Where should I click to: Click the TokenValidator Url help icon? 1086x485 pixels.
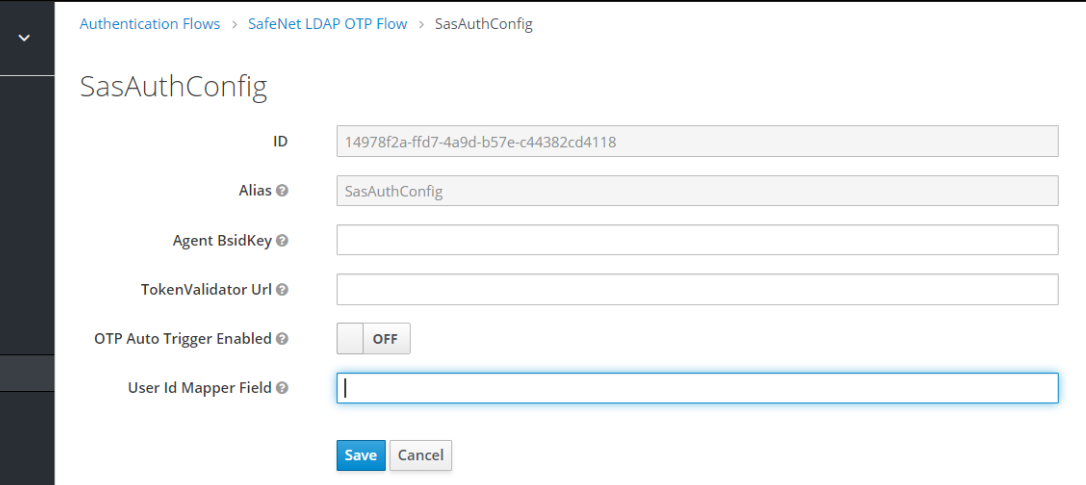pos(282,290)
